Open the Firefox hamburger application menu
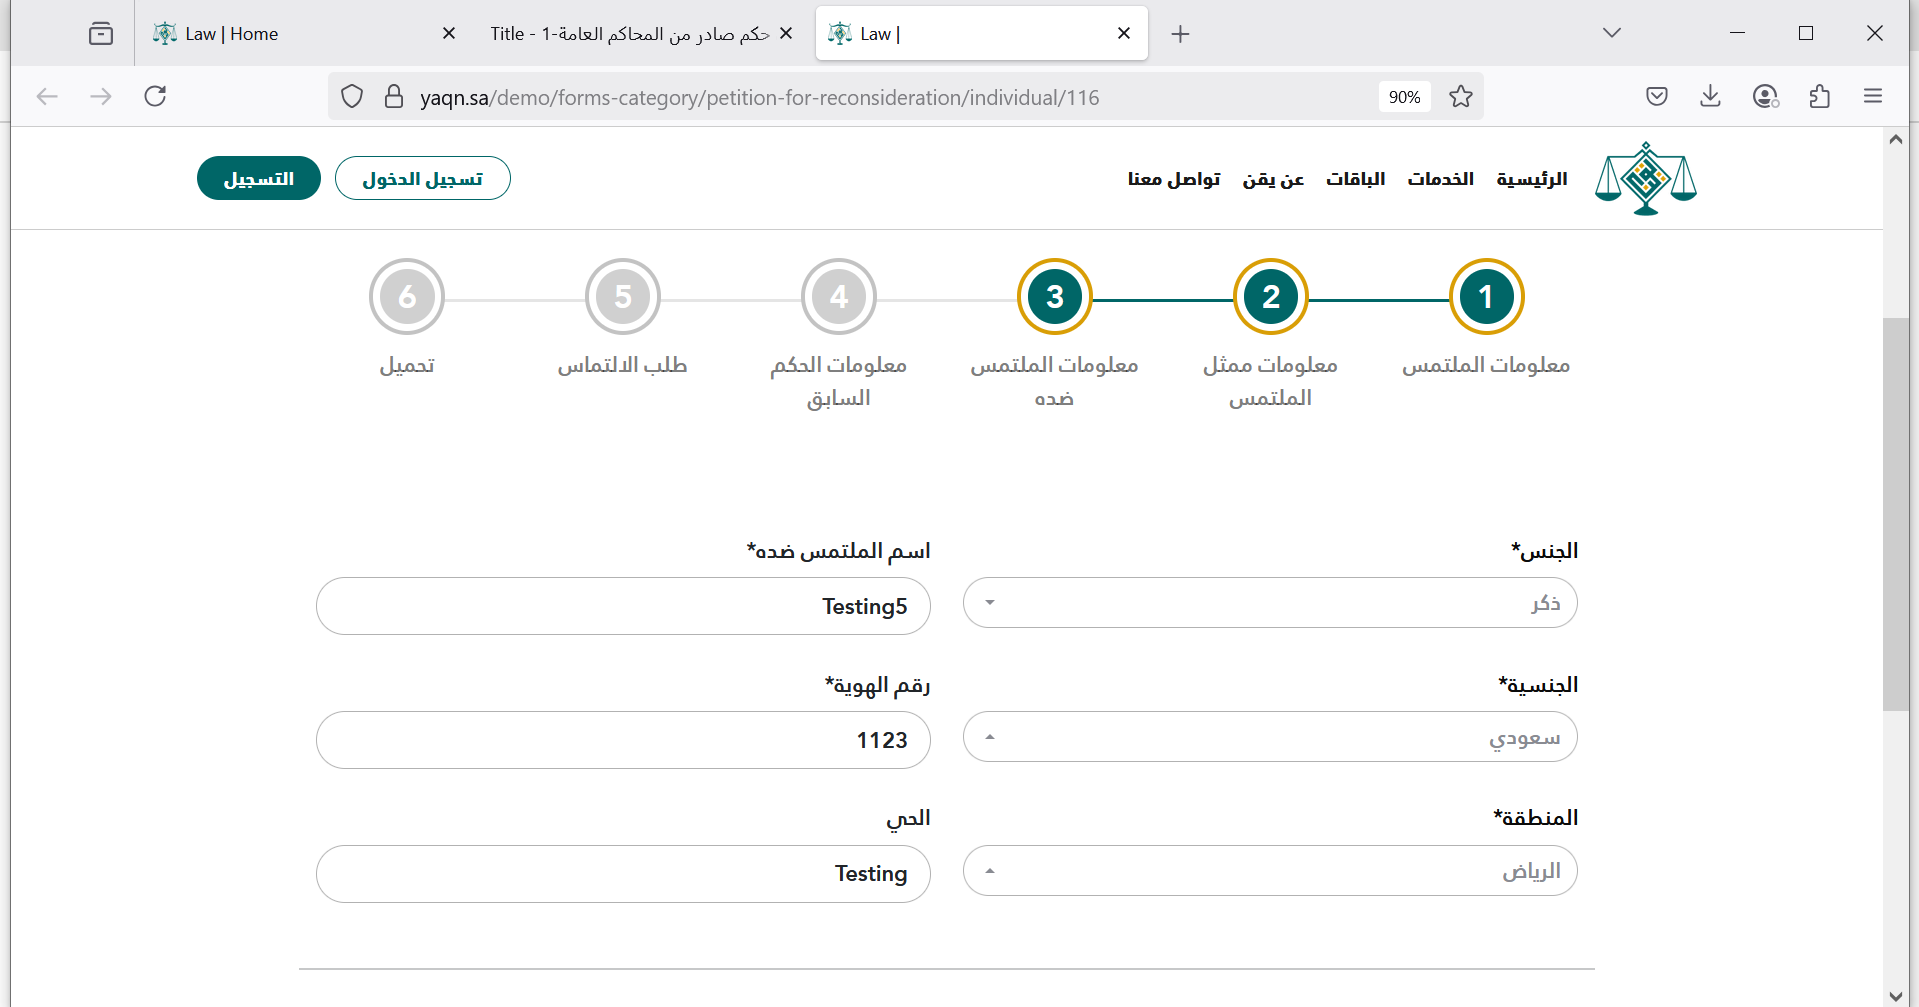This screenshot has height=1007, width=1919. tap(1873, 96)
